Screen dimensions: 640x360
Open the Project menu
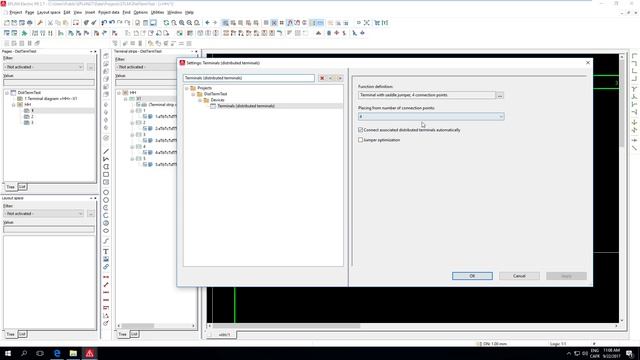[16, 13]
